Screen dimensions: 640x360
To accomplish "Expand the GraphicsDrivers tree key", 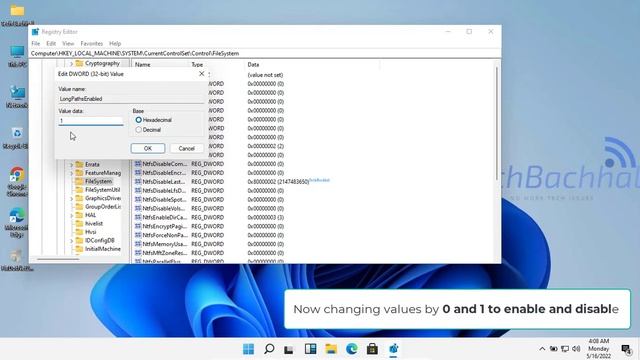I will (71, 198).
